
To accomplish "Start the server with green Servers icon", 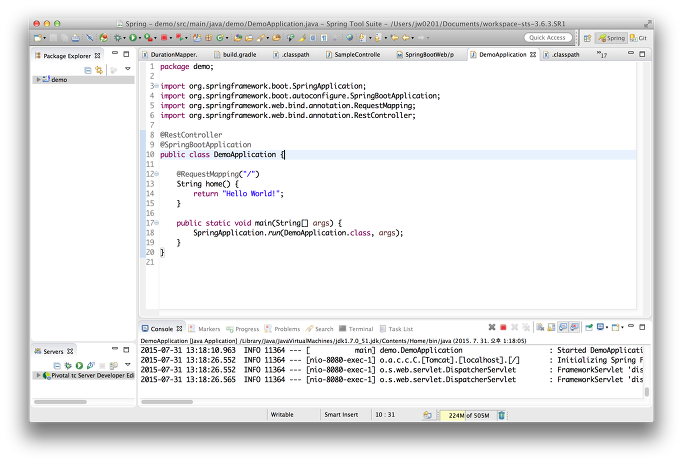I will coord(79,365).
